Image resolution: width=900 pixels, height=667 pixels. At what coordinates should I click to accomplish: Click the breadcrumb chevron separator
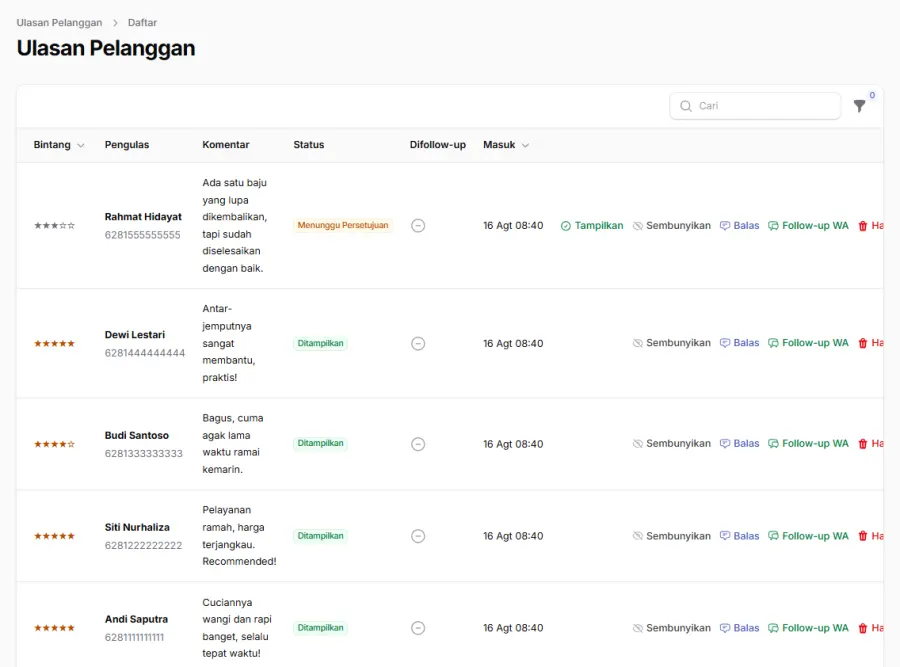(115, 23)
